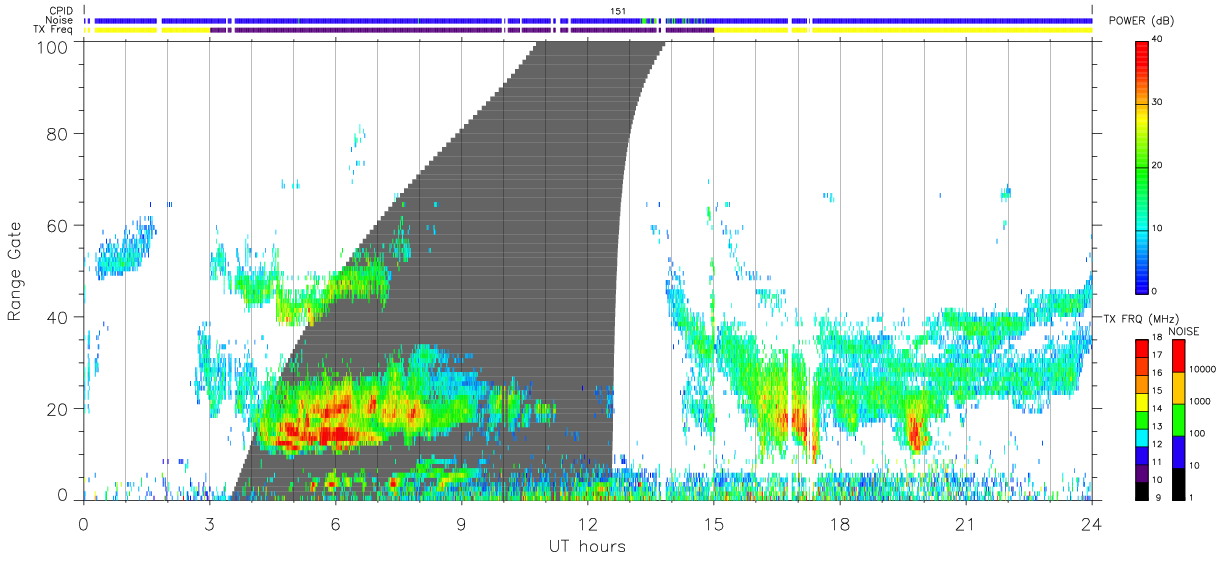Viewport: 1228px width, 567px height.
Task: Pick the black 9 MHz swatch in TX FRQ legend
Action: 1143,490
